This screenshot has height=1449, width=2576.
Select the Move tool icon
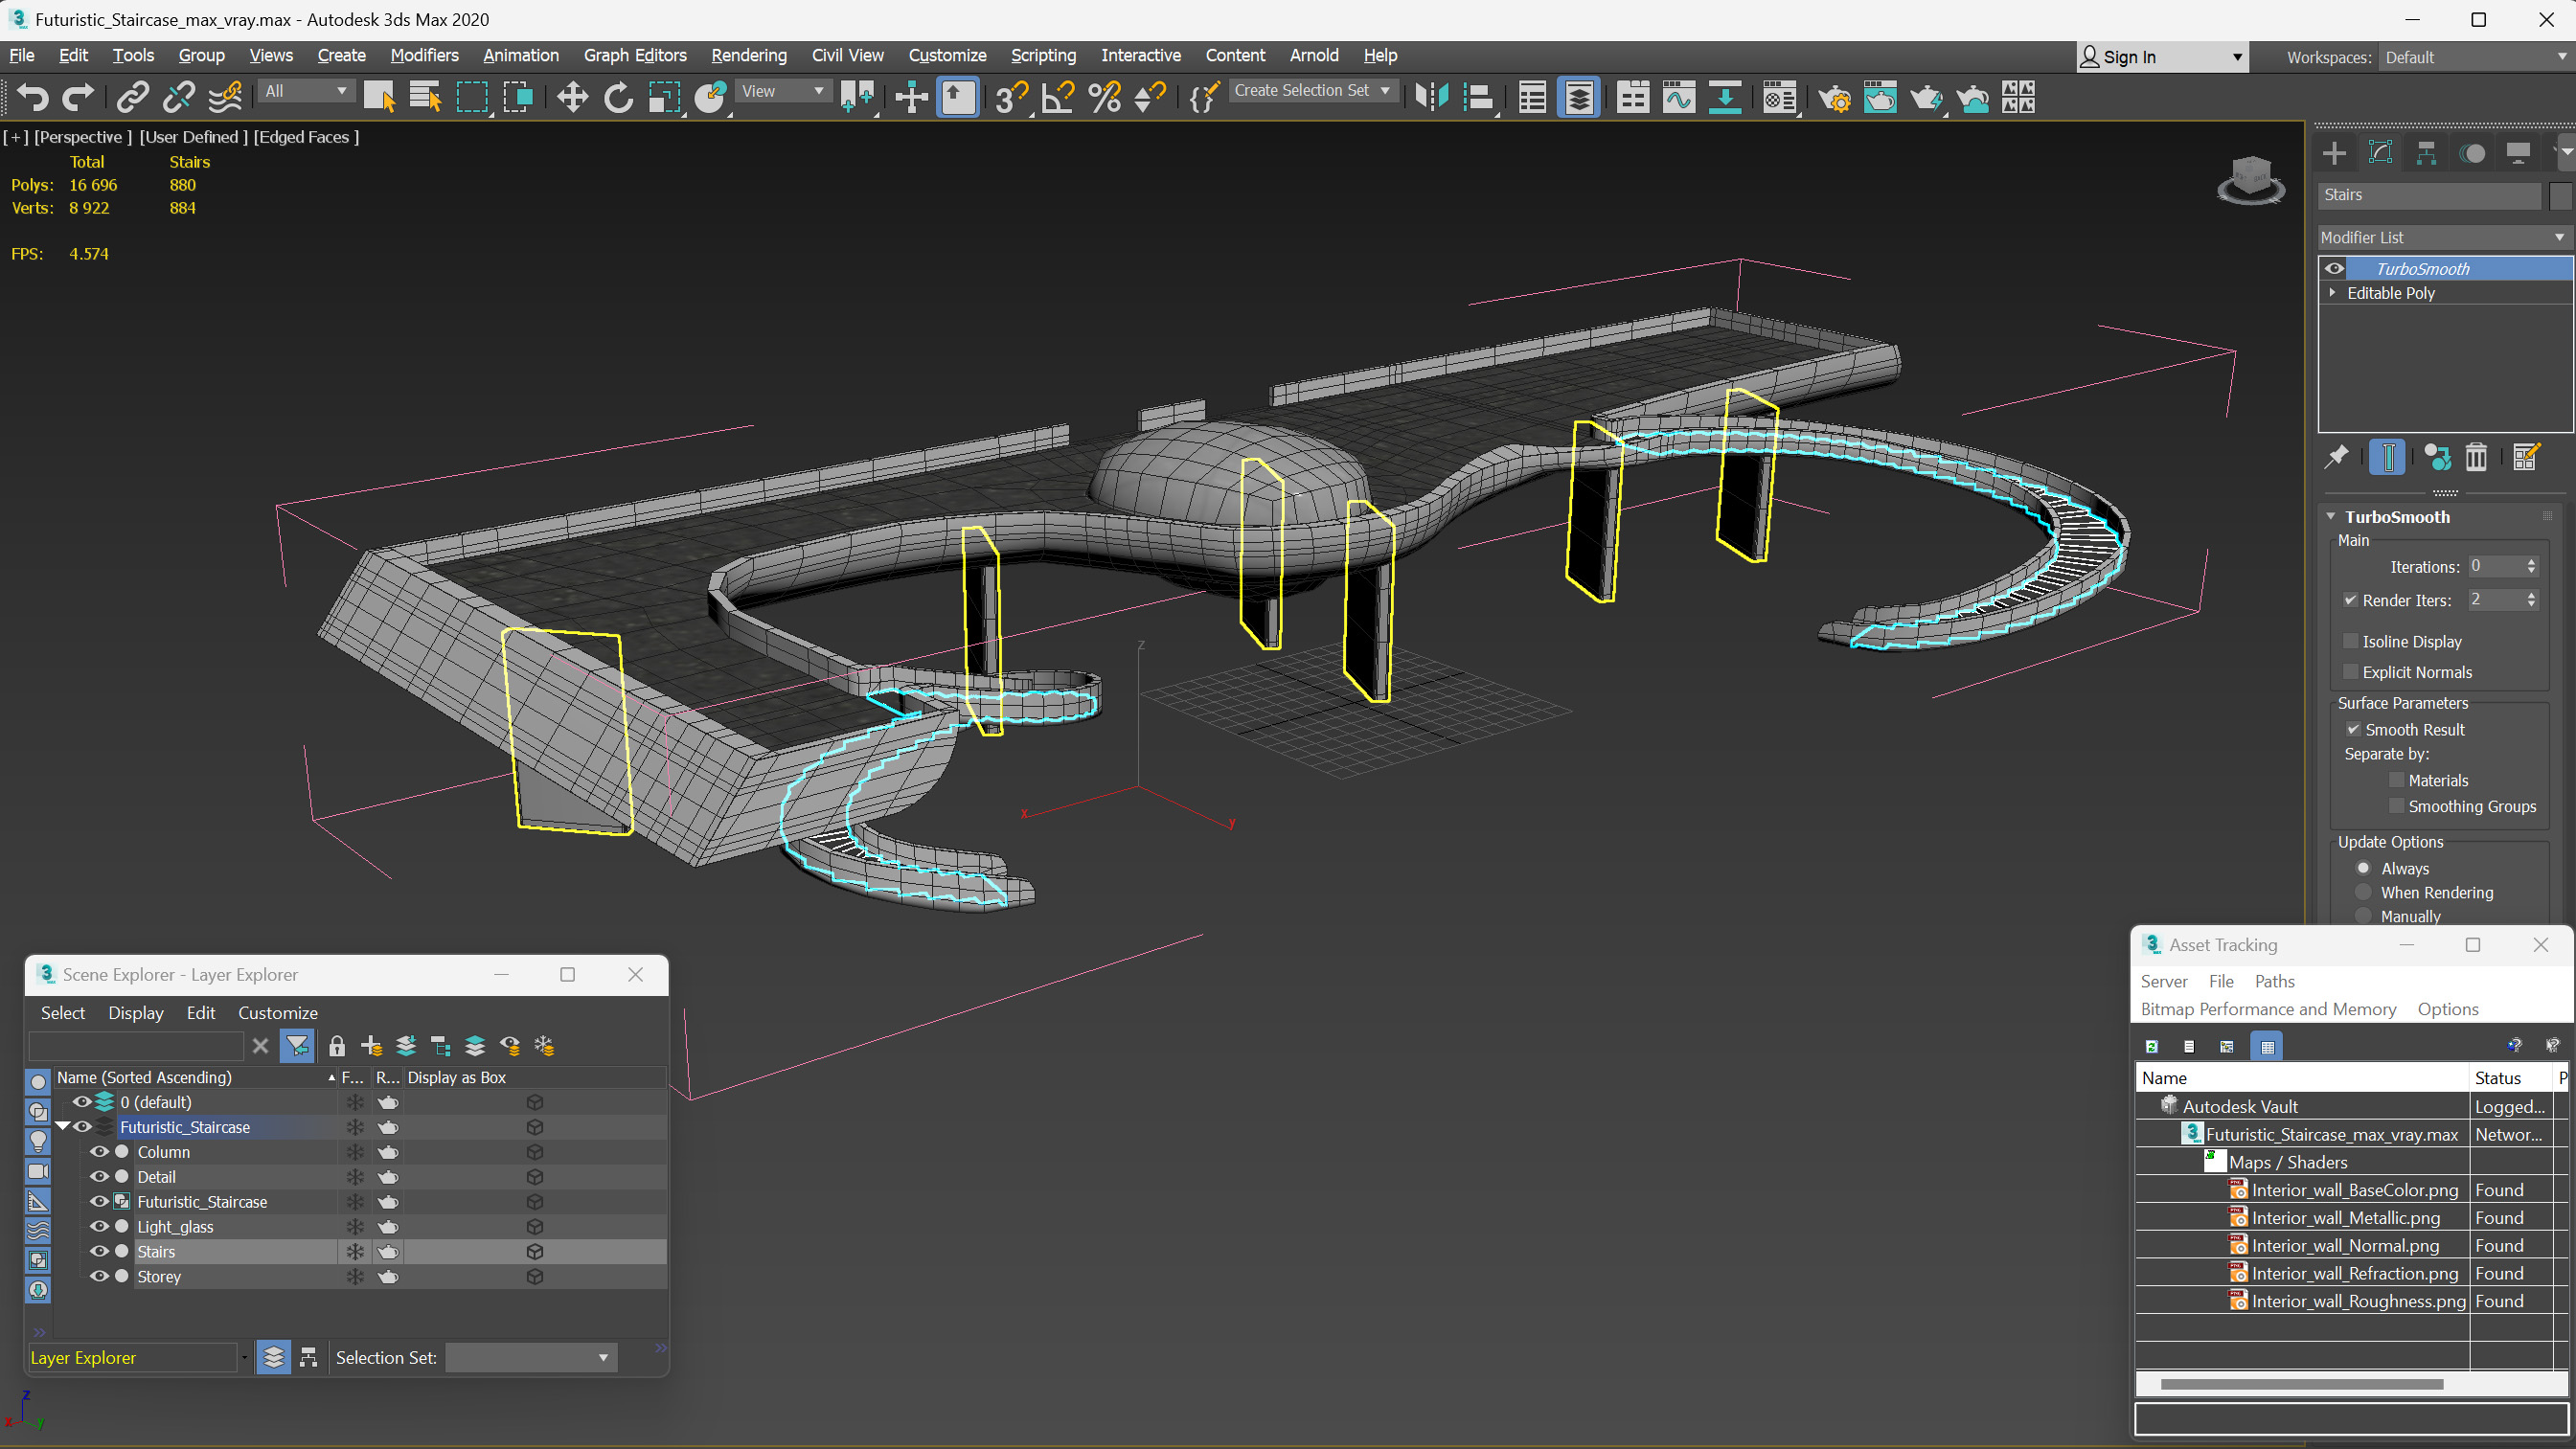[572, 97]
